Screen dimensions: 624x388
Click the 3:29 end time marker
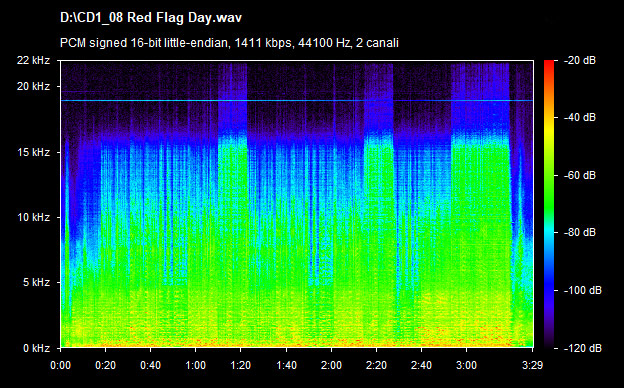click(532, 365)
